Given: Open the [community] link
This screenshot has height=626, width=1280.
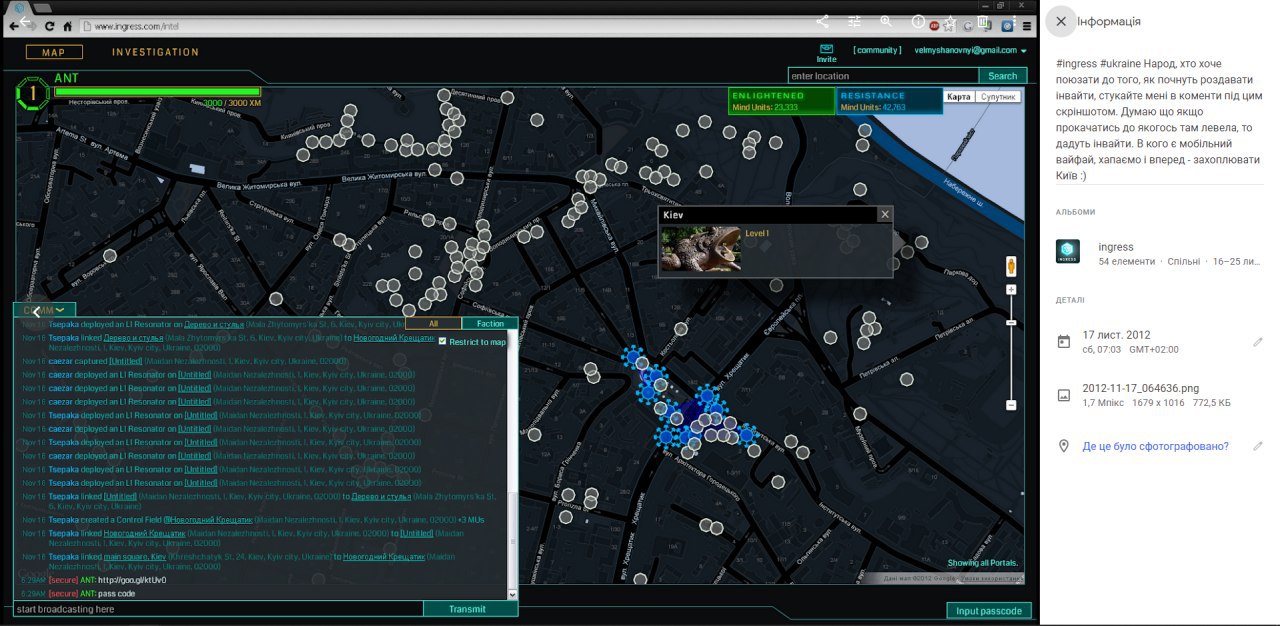Looking at the screenshot, I should click(x=877, y=50).
